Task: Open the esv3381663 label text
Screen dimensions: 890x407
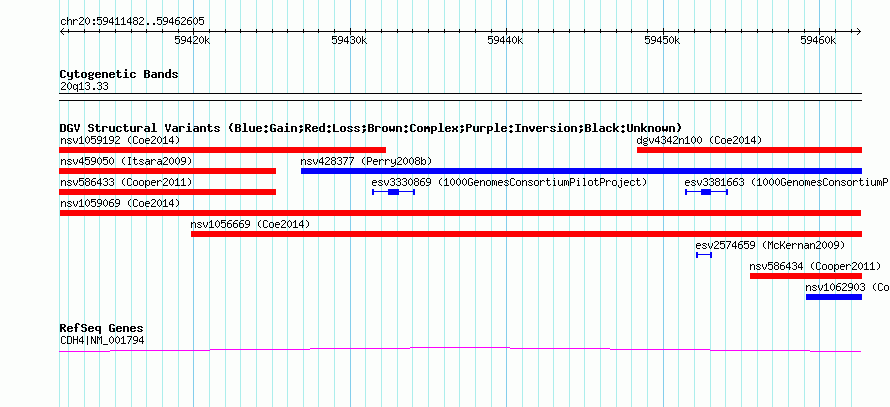Action: coord(787,182)
